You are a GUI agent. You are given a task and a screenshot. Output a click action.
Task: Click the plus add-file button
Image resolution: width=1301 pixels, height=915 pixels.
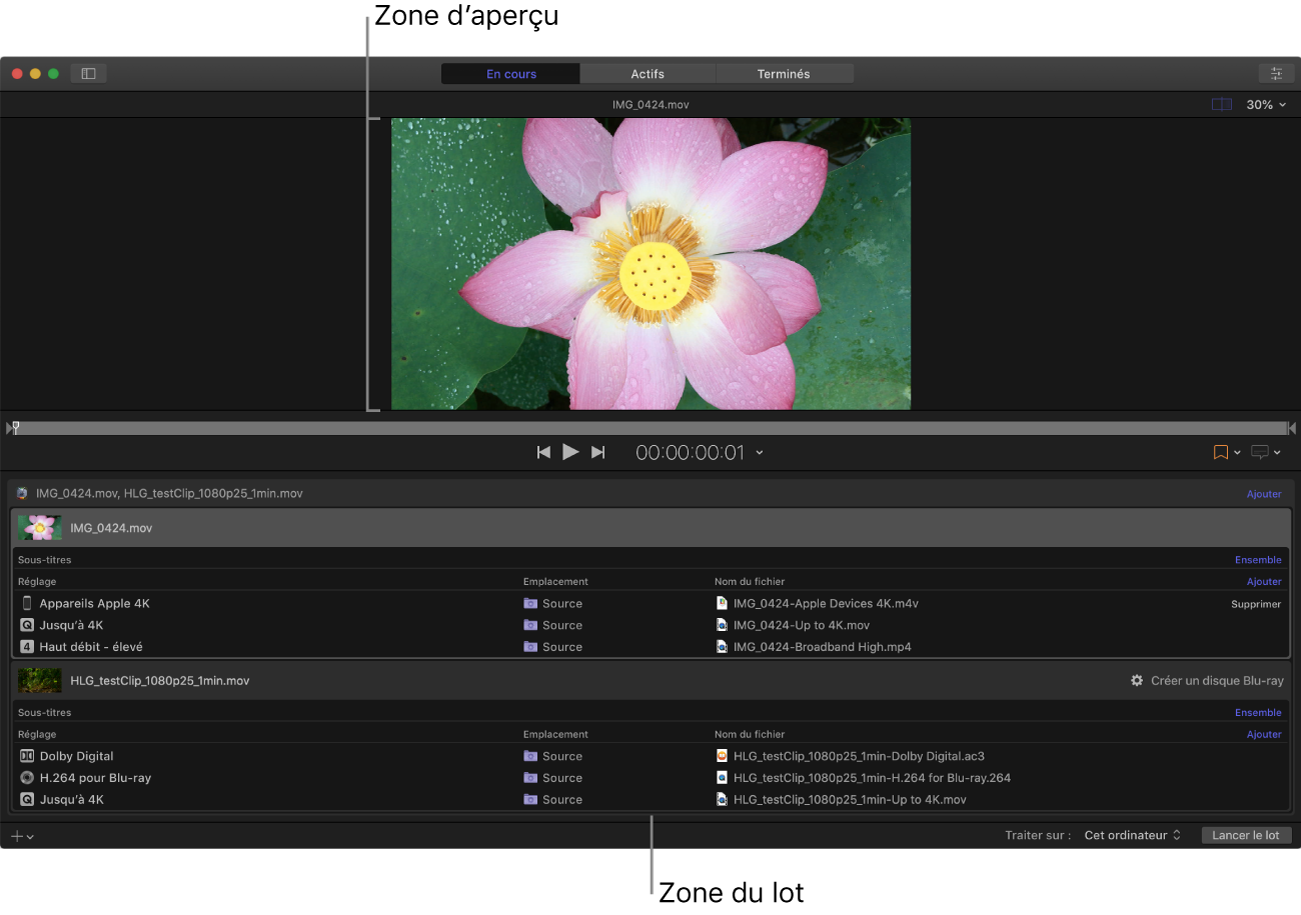[17, 836]
